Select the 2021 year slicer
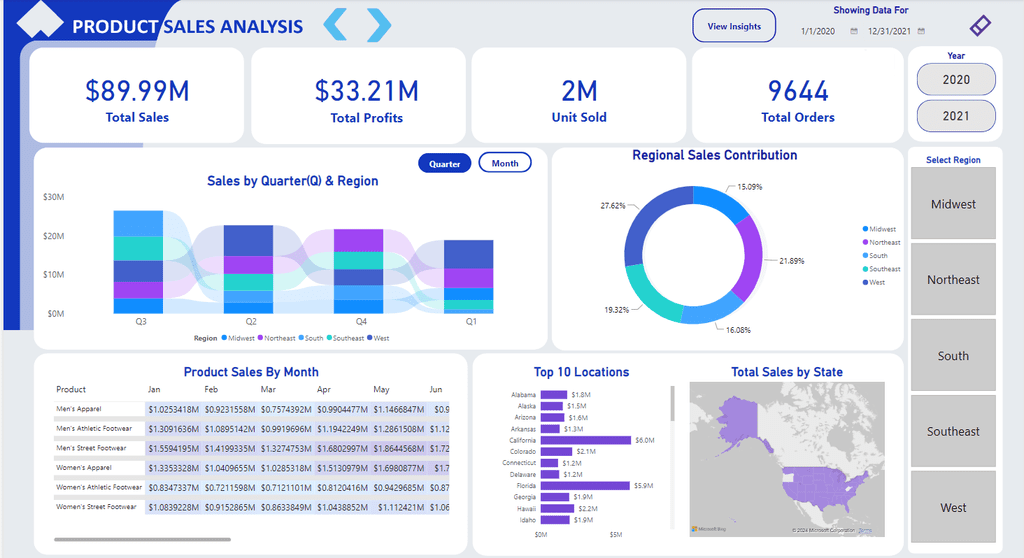The height and width of the screenshot is (558, 1024). point(956,116)
